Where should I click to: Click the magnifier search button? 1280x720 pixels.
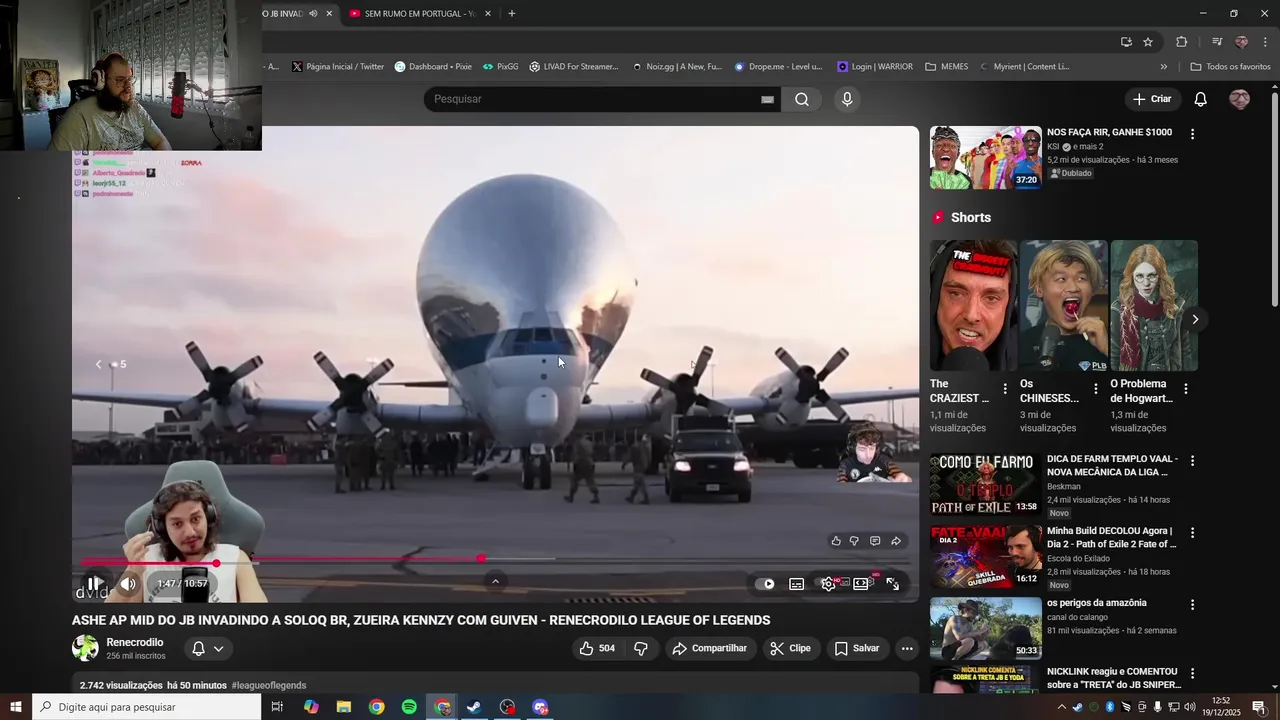[x=802, y=99]
